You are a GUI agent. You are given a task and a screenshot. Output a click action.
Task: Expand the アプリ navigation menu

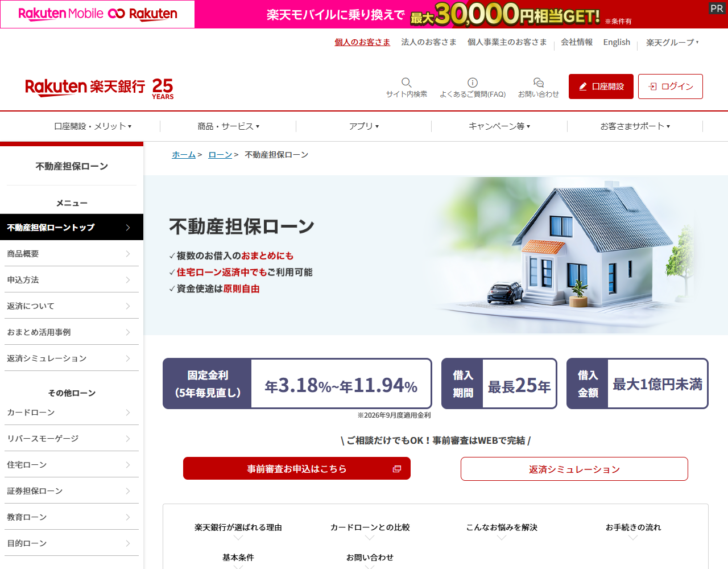click(x=364, y=126)
